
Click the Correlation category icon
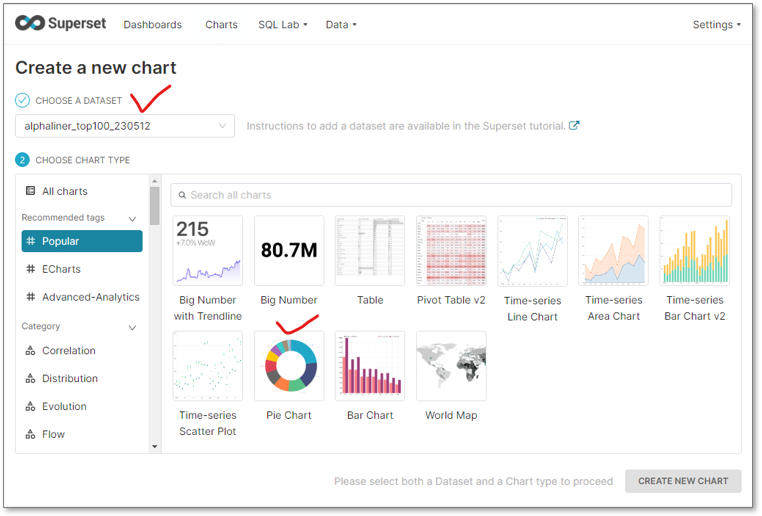(31, 351)
